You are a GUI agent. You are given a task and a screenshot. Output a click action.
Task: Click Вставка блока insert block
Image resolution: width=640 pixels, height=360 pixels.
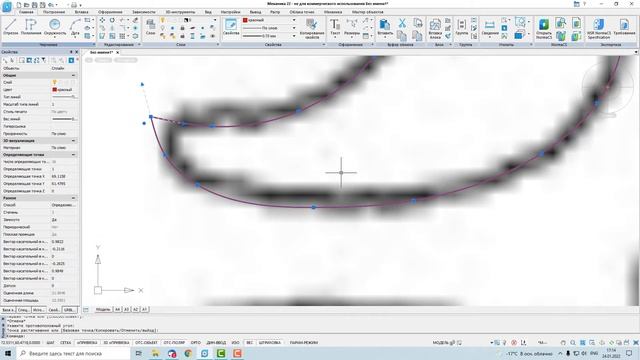(x=435, y=29)
